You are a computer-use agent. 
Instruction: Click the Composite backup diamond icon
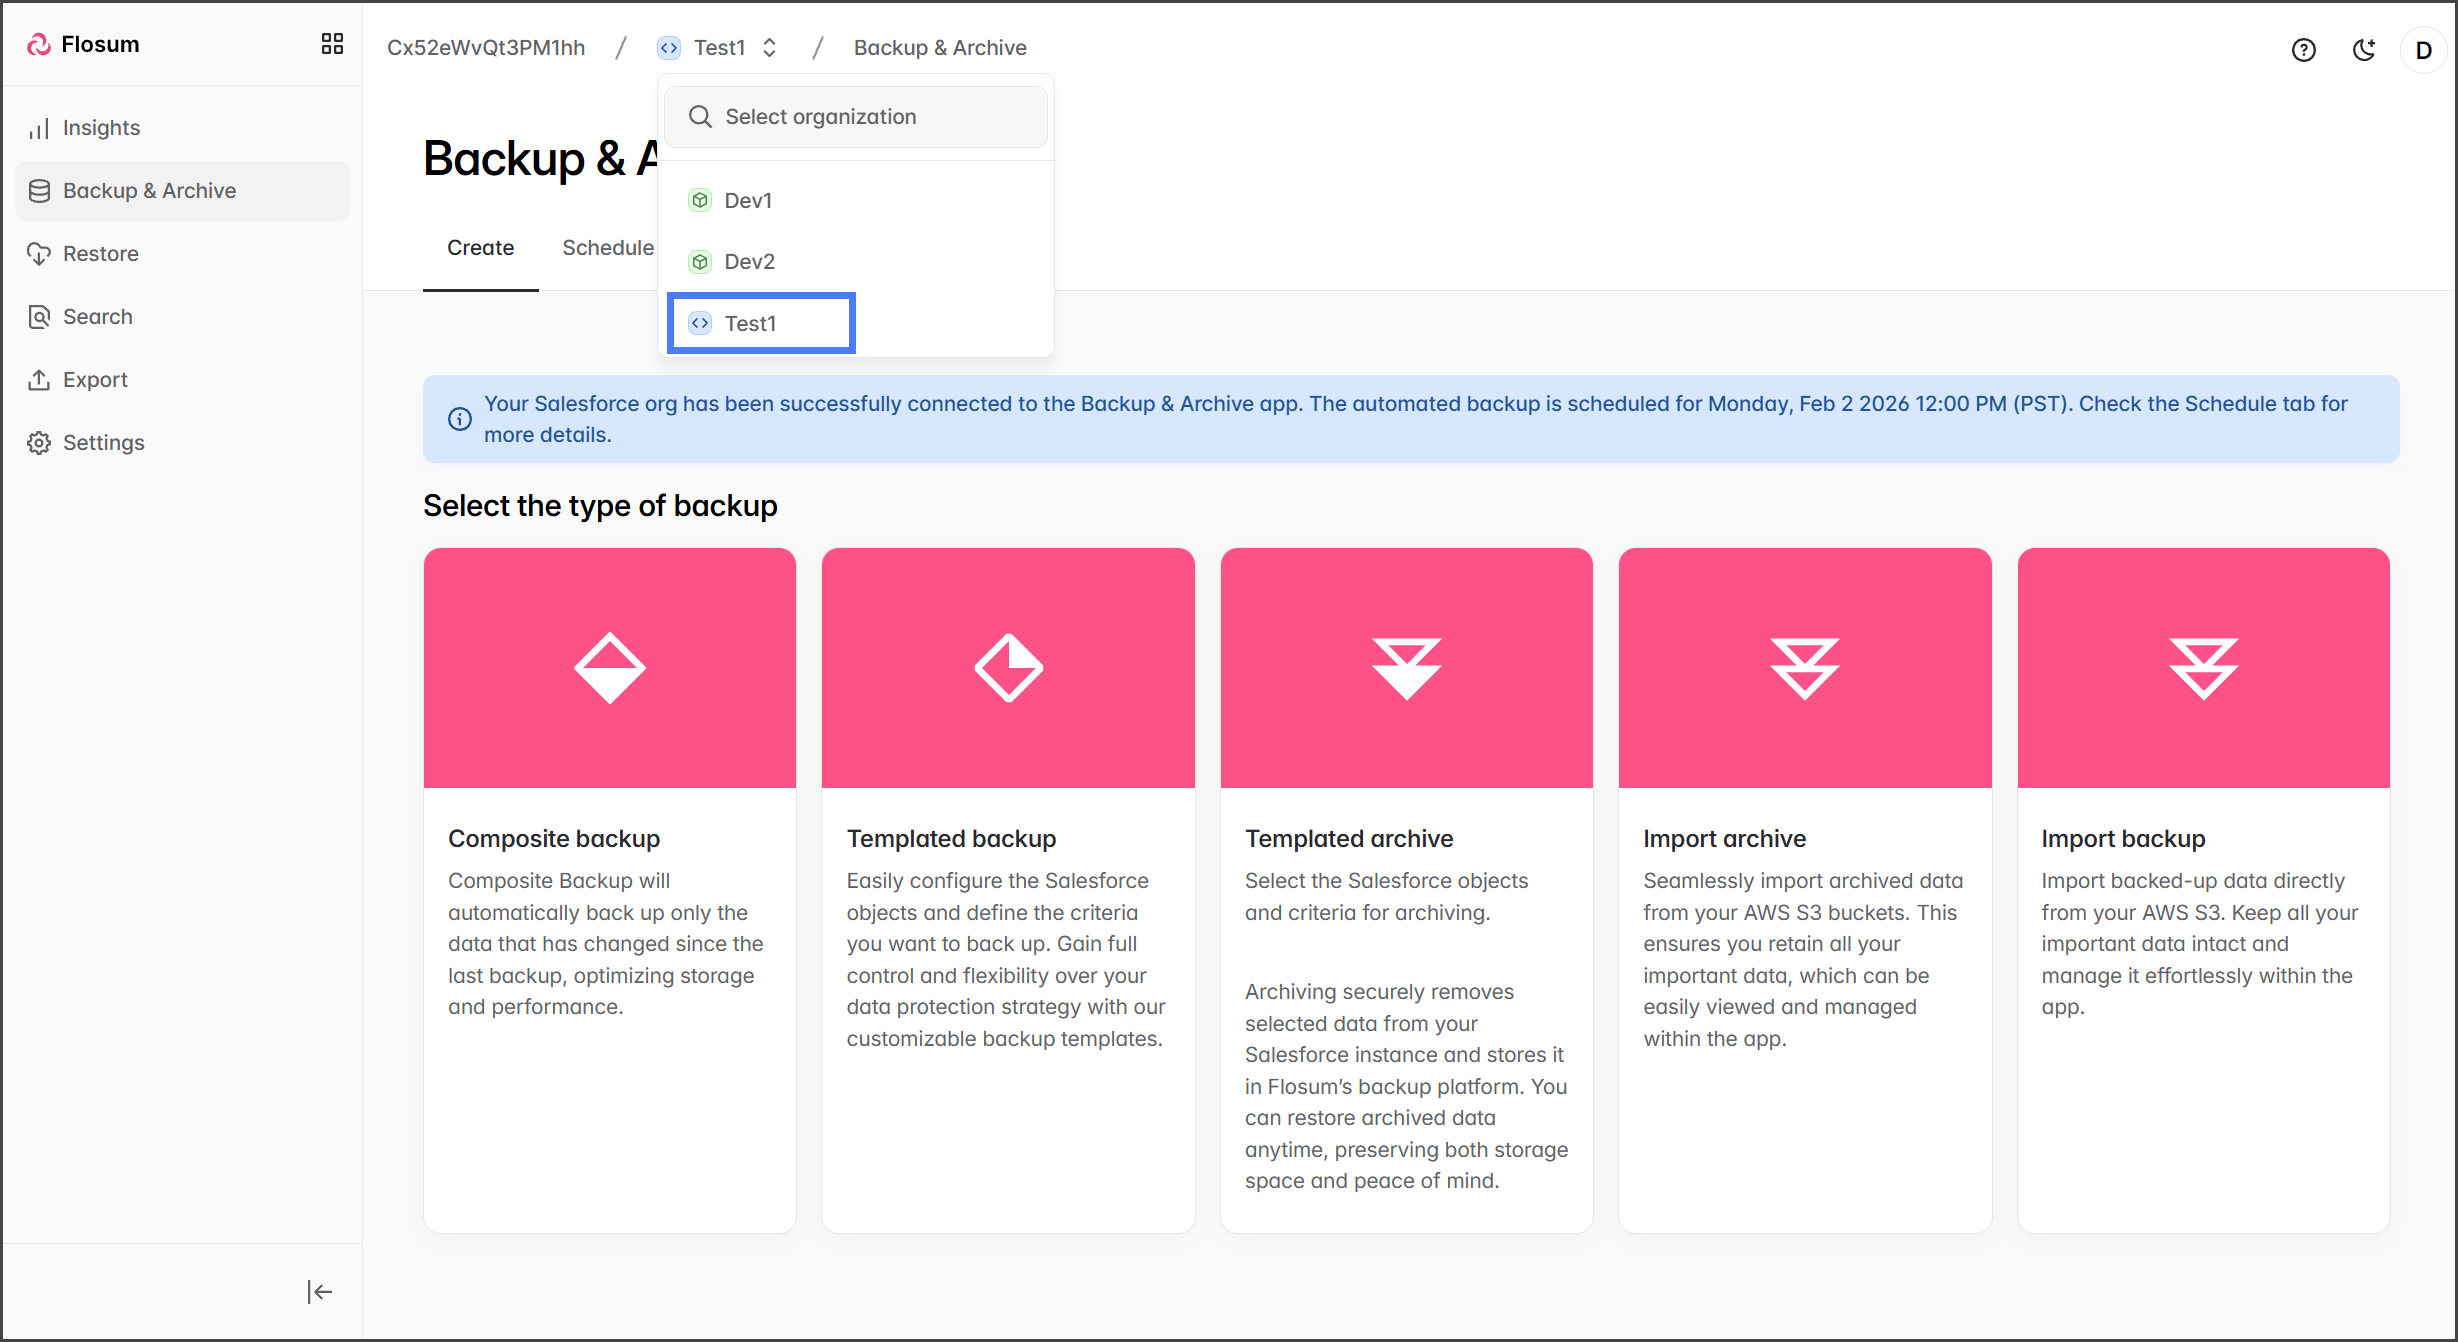click(x=609, y=667)
